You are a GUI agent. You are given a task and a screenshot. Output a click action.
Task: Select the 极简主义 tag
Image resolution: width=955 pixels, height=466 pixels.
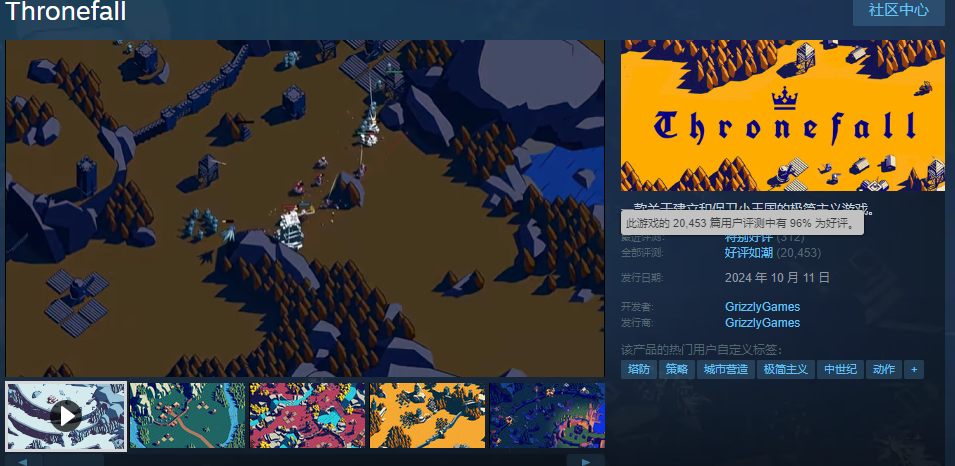tap(786, 369)
